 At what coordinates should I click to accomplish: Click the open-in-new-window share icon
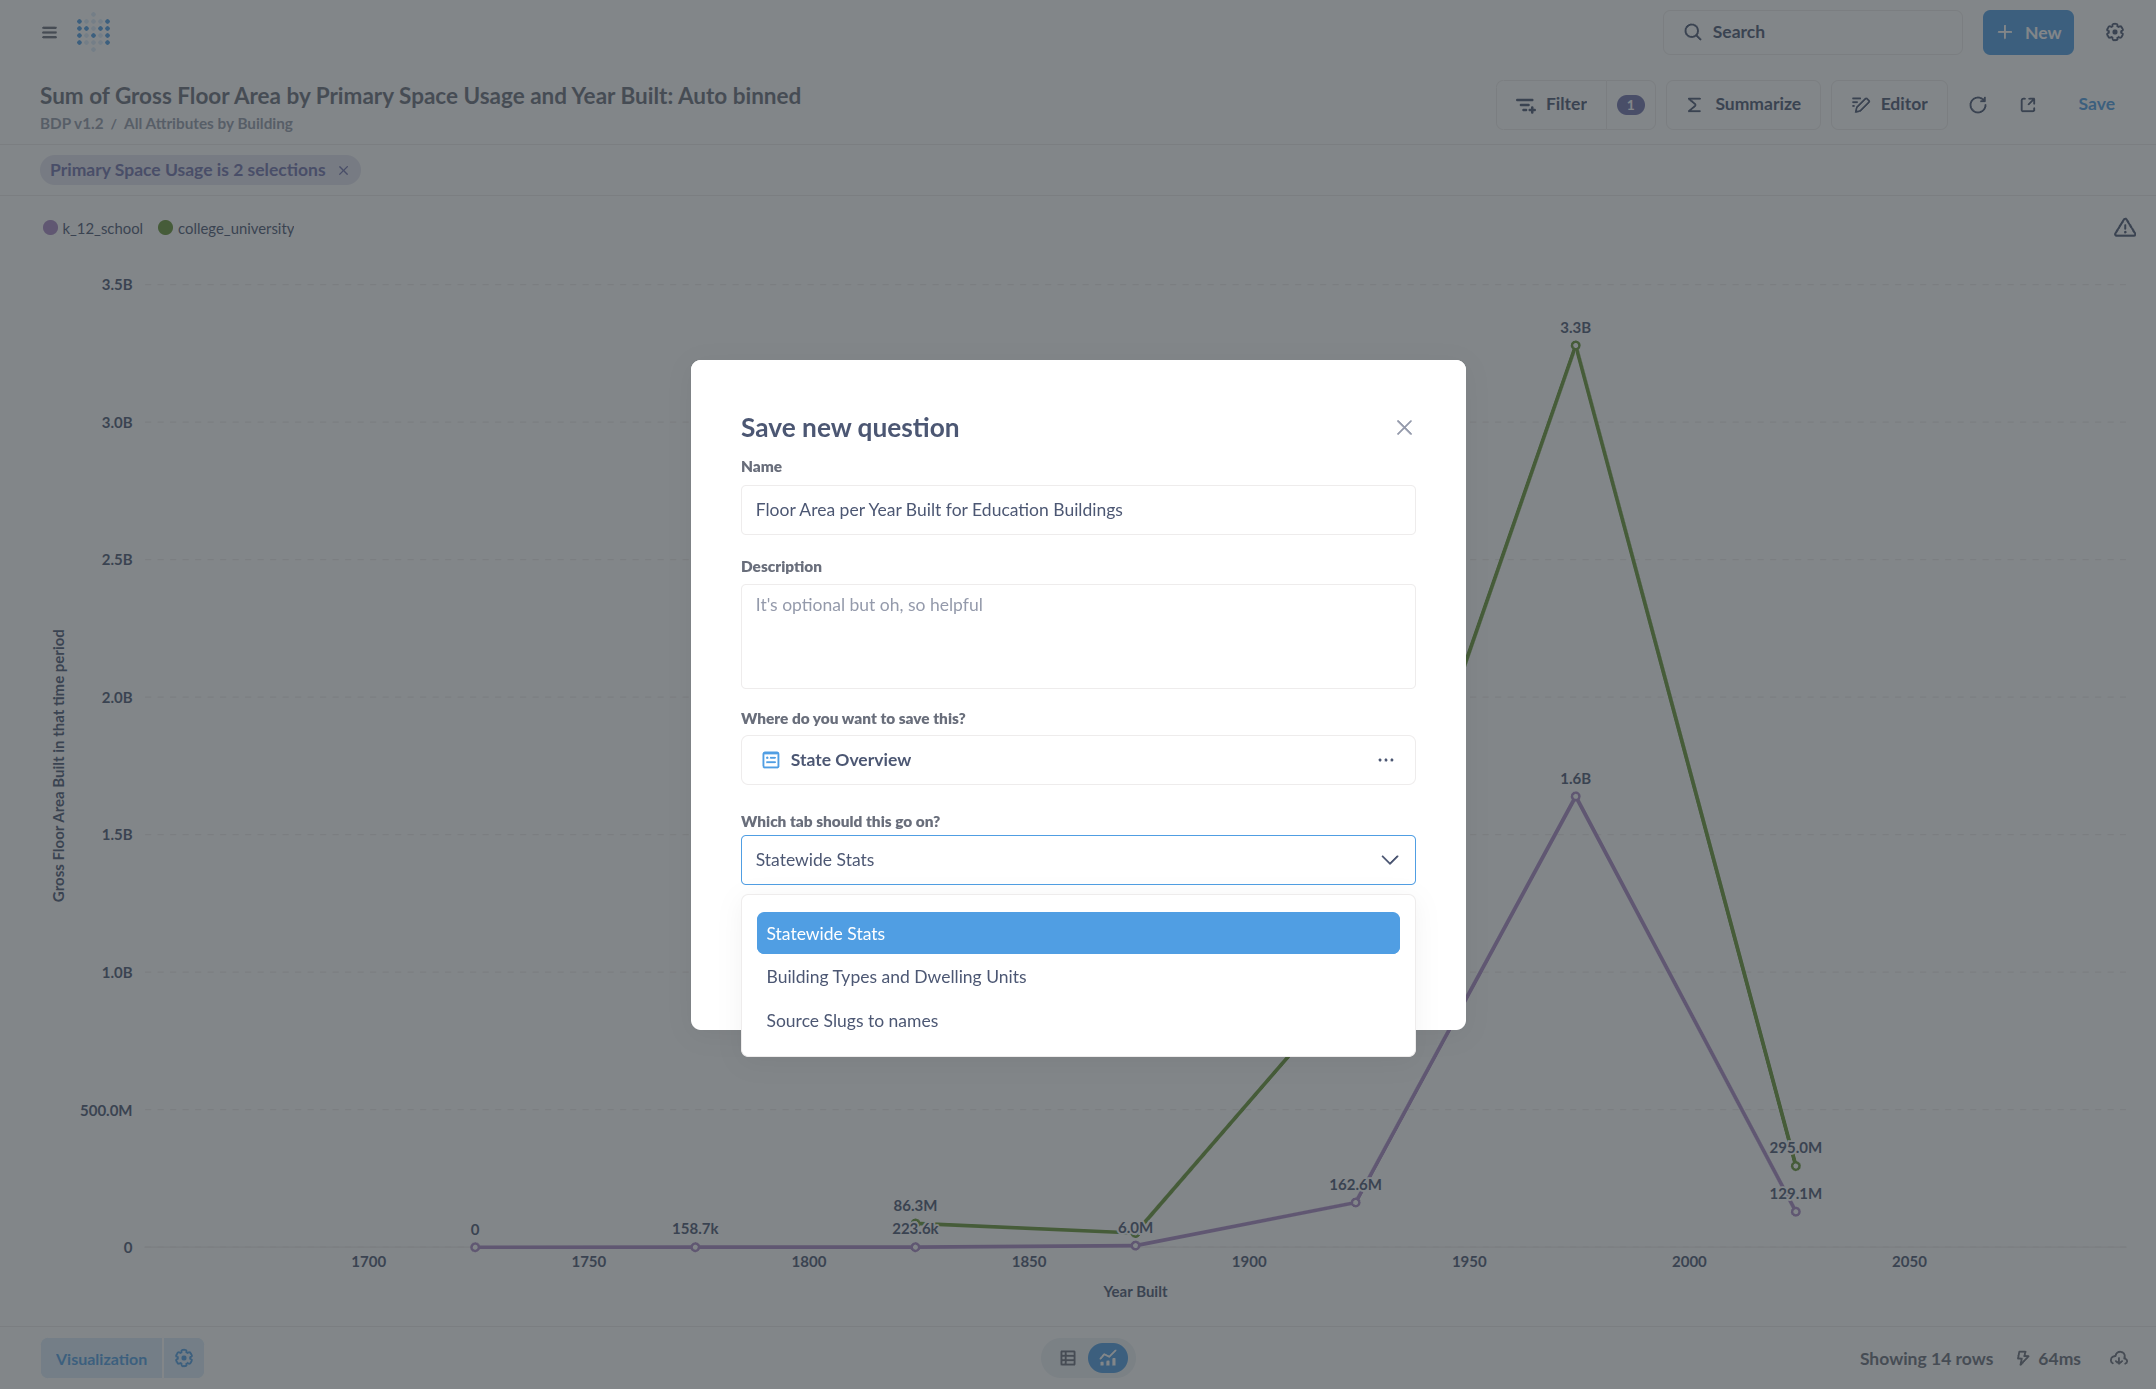click(x=2027, y=105)
